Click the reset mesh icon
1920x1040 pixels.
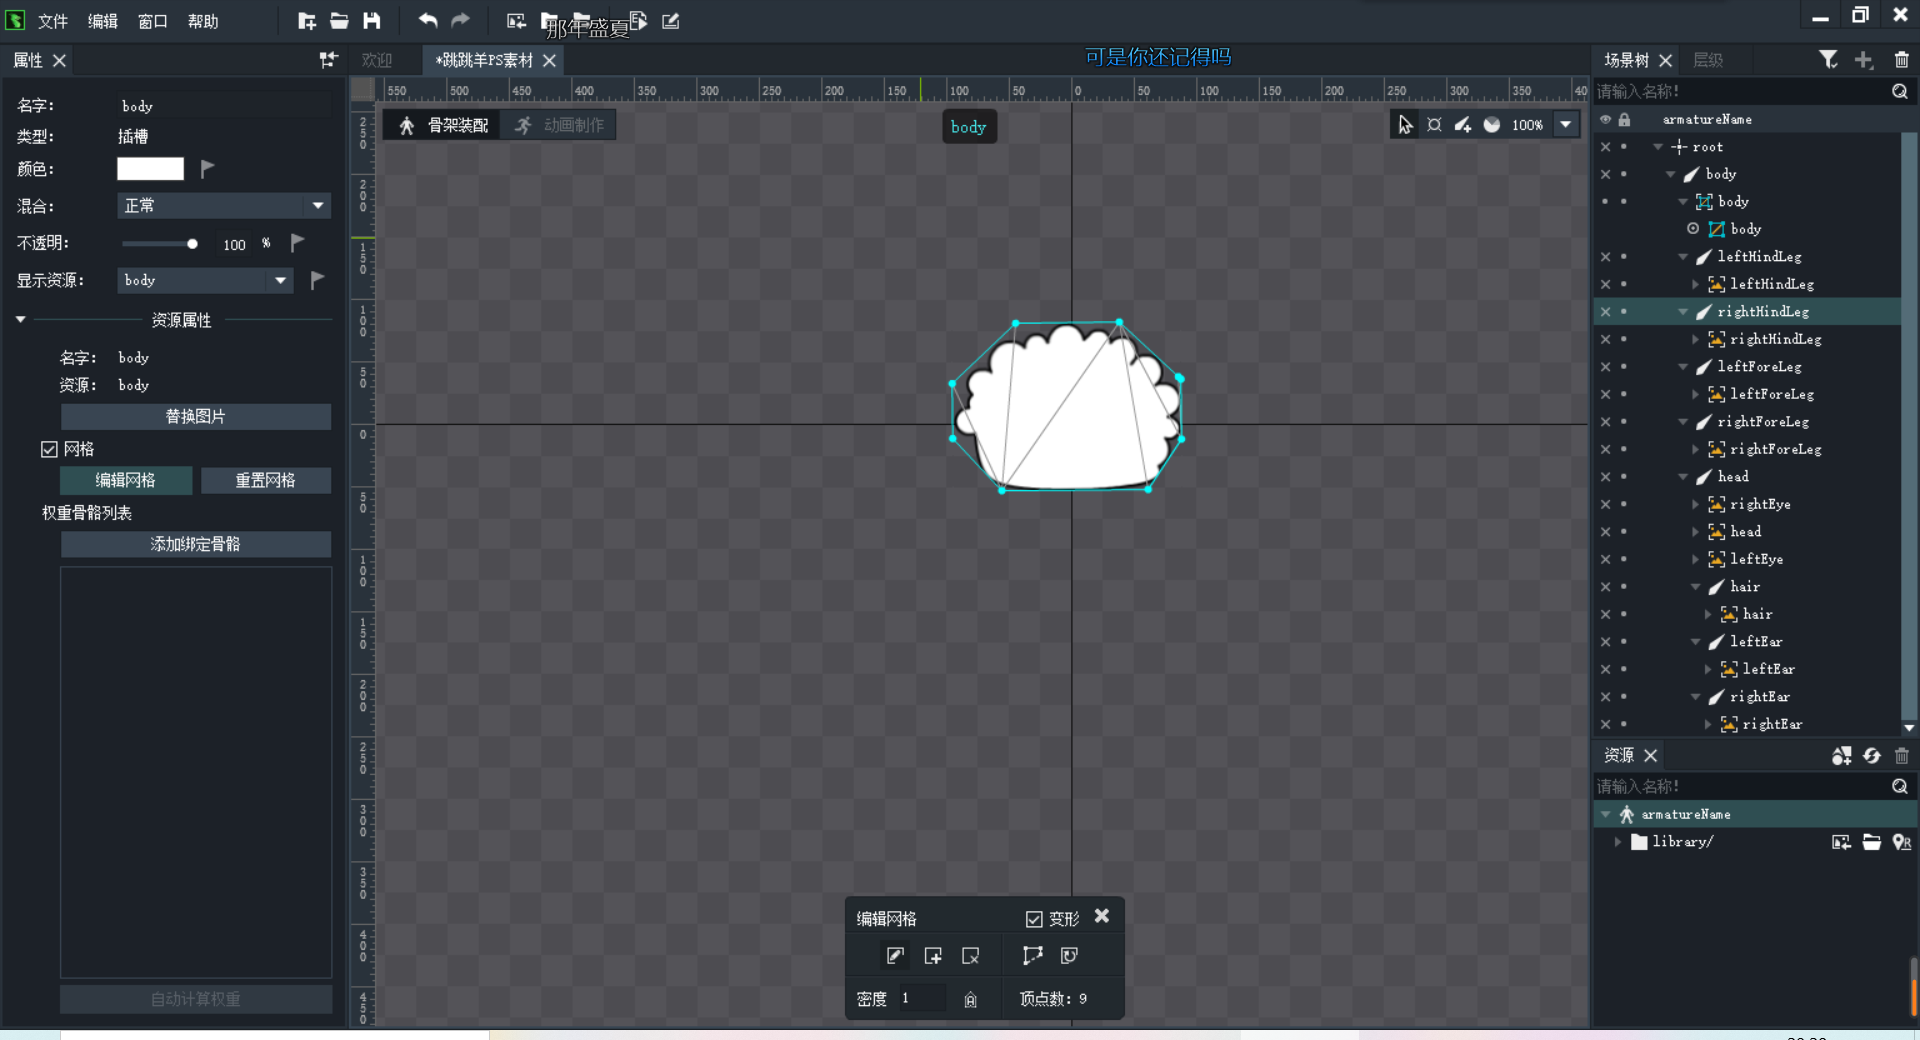(1069, 956)
